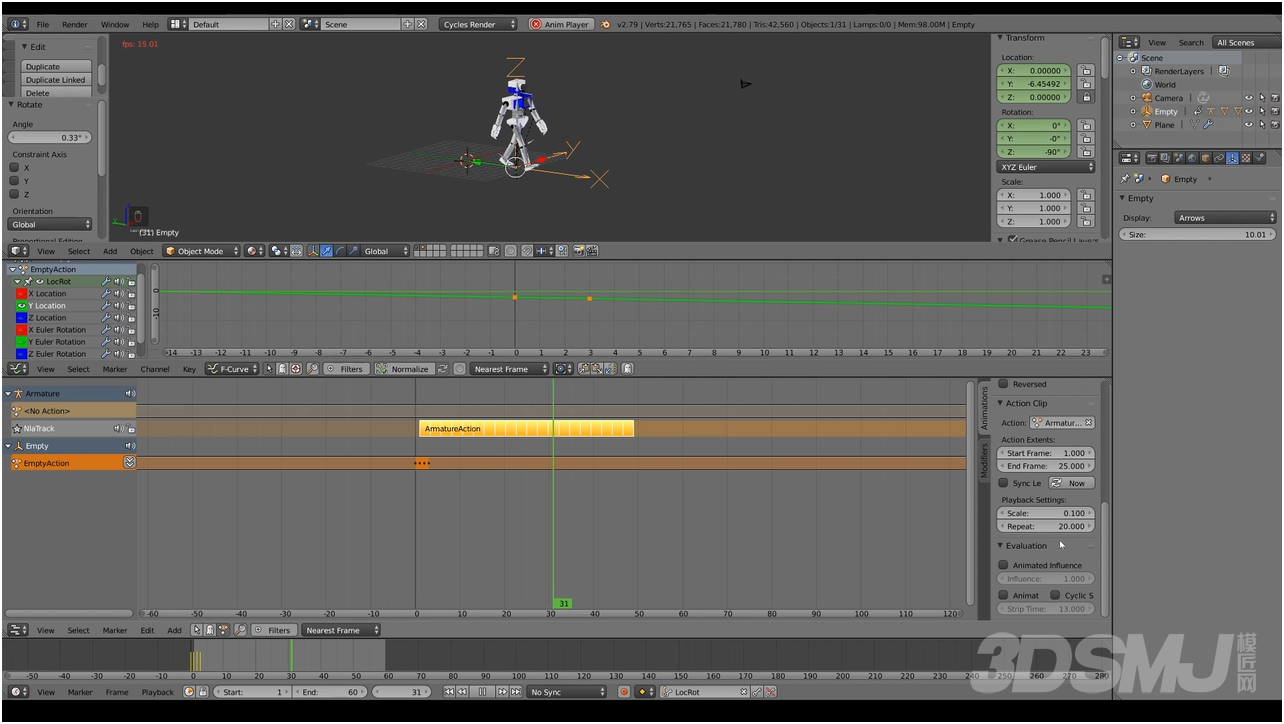Open the Object properties tab cube icon

tap(1204, 158)
